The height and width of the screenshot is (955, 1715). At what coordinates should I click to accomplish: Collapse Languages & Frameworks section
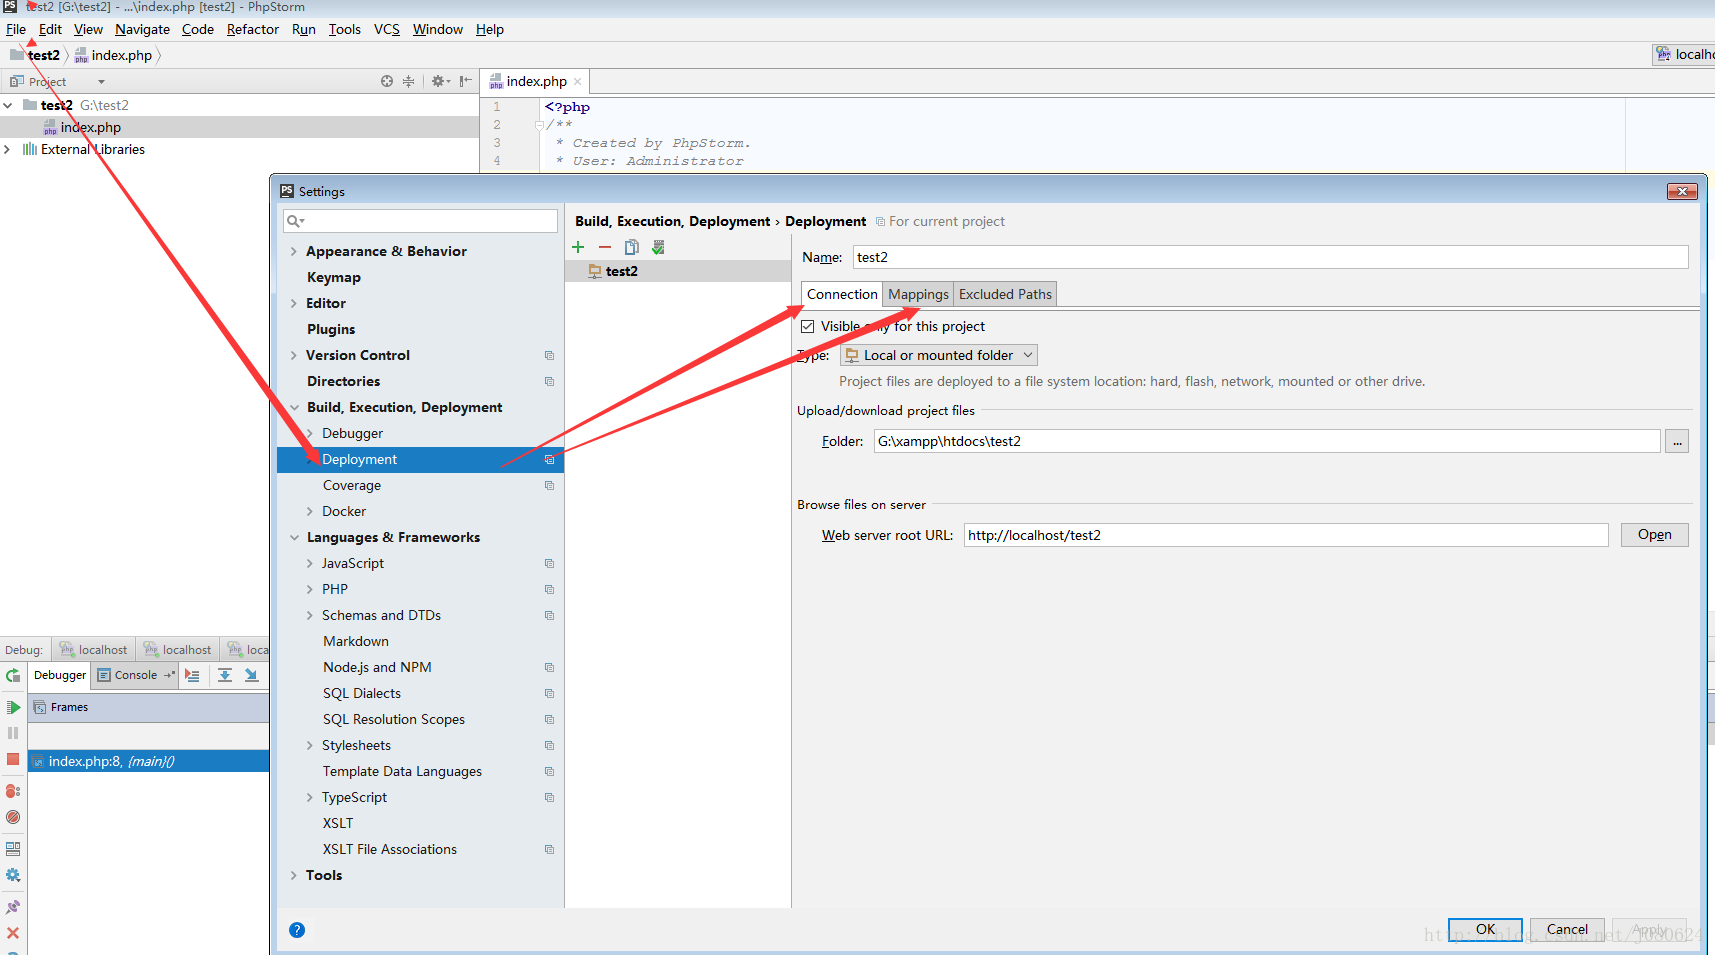tap(294, 537)
